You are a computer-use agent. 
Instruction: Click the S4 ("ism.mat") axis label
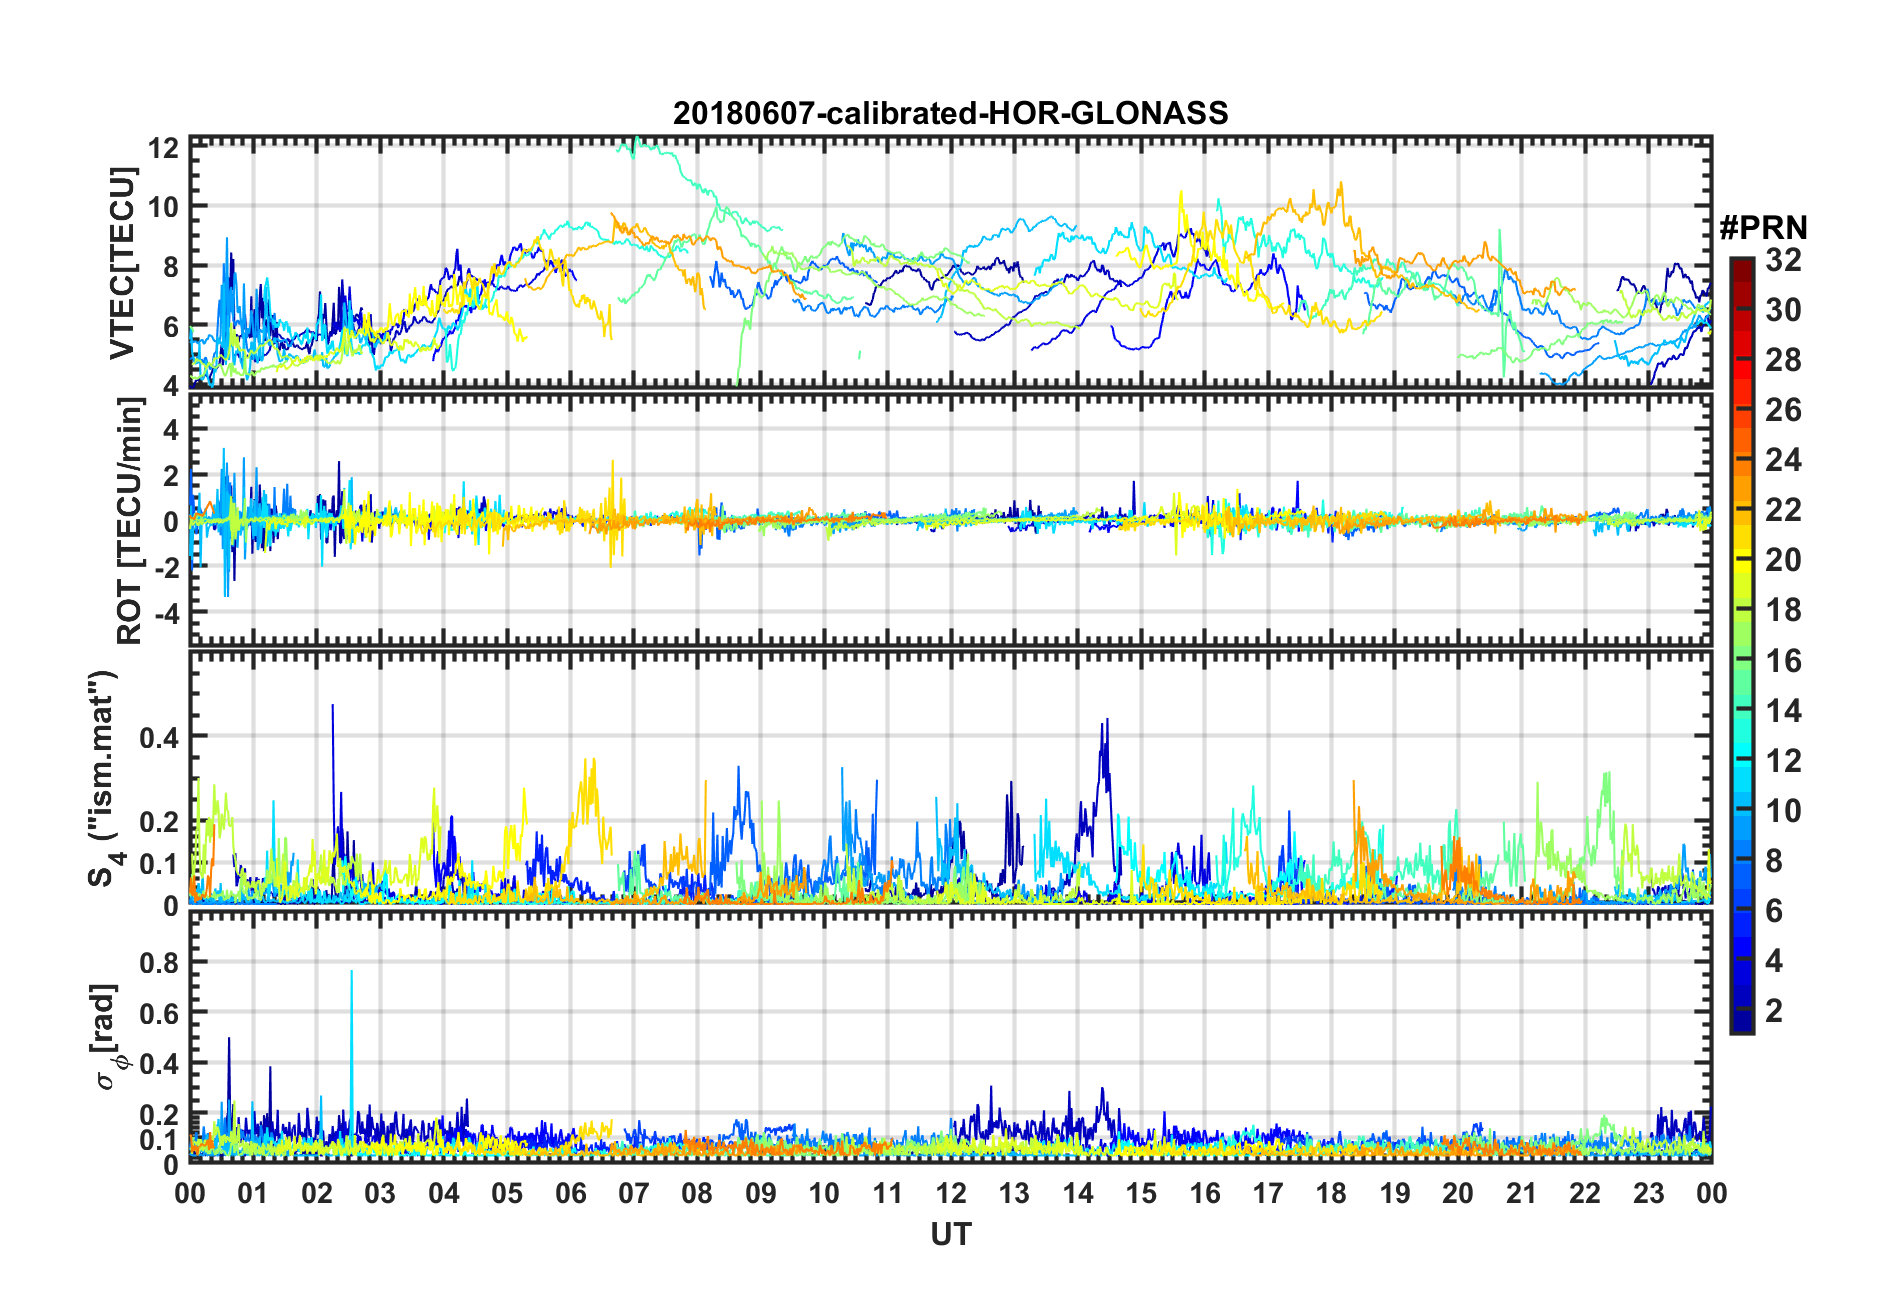(x=103, y=778)
